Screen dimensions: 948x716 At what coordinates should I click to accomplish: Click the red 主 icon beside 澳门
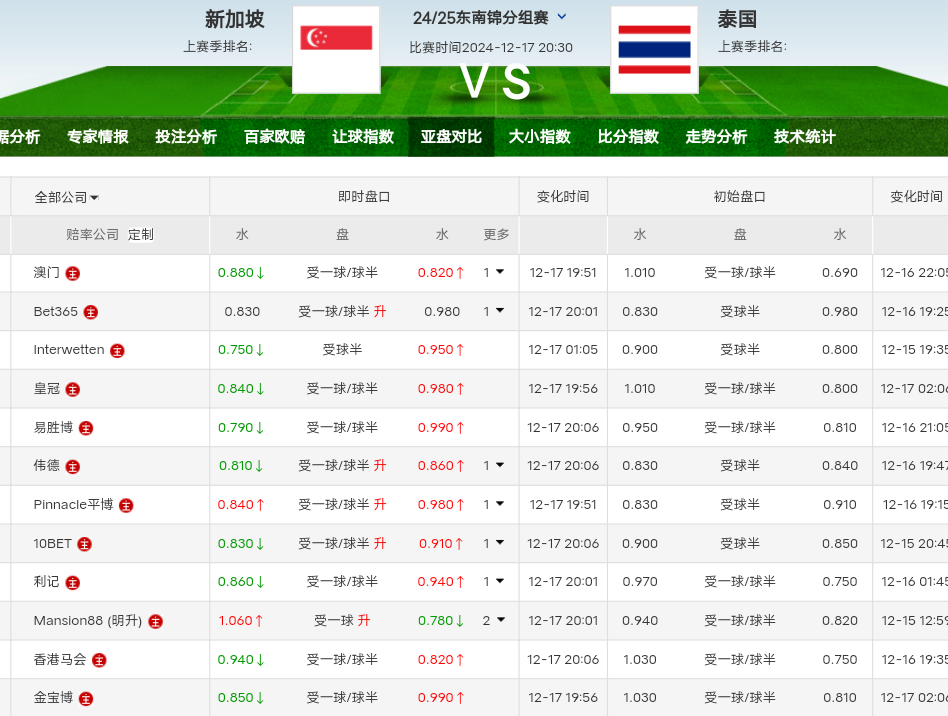coord(73,273)
